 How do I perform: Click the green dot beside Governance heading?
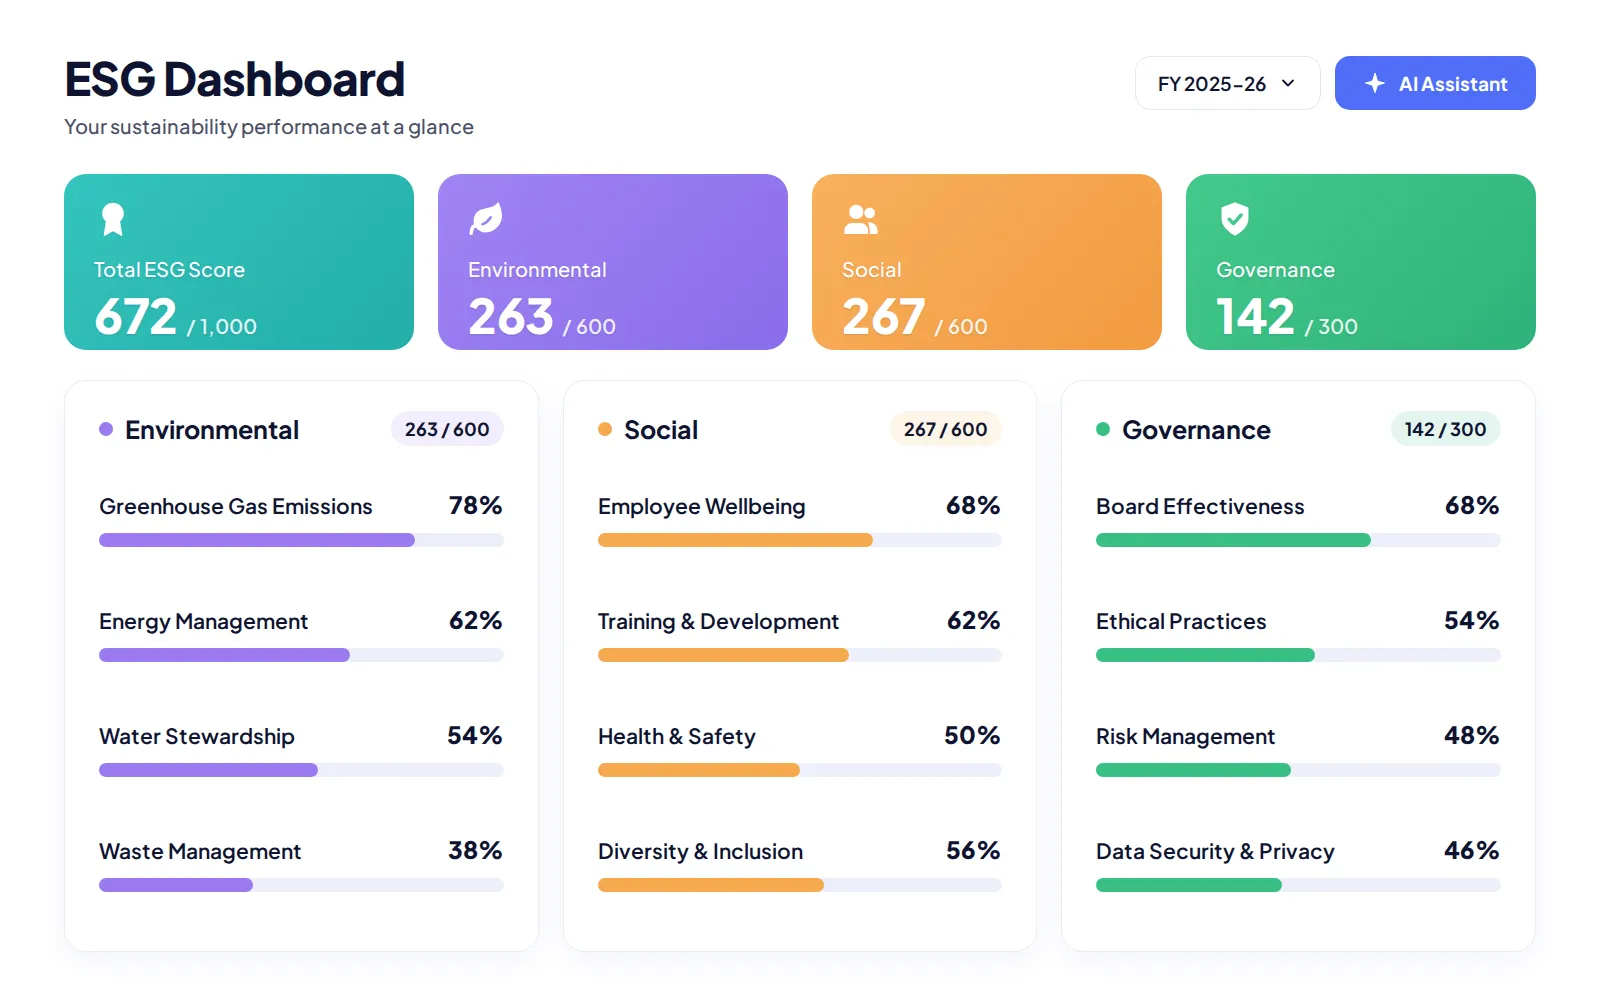click(1103, 429)
